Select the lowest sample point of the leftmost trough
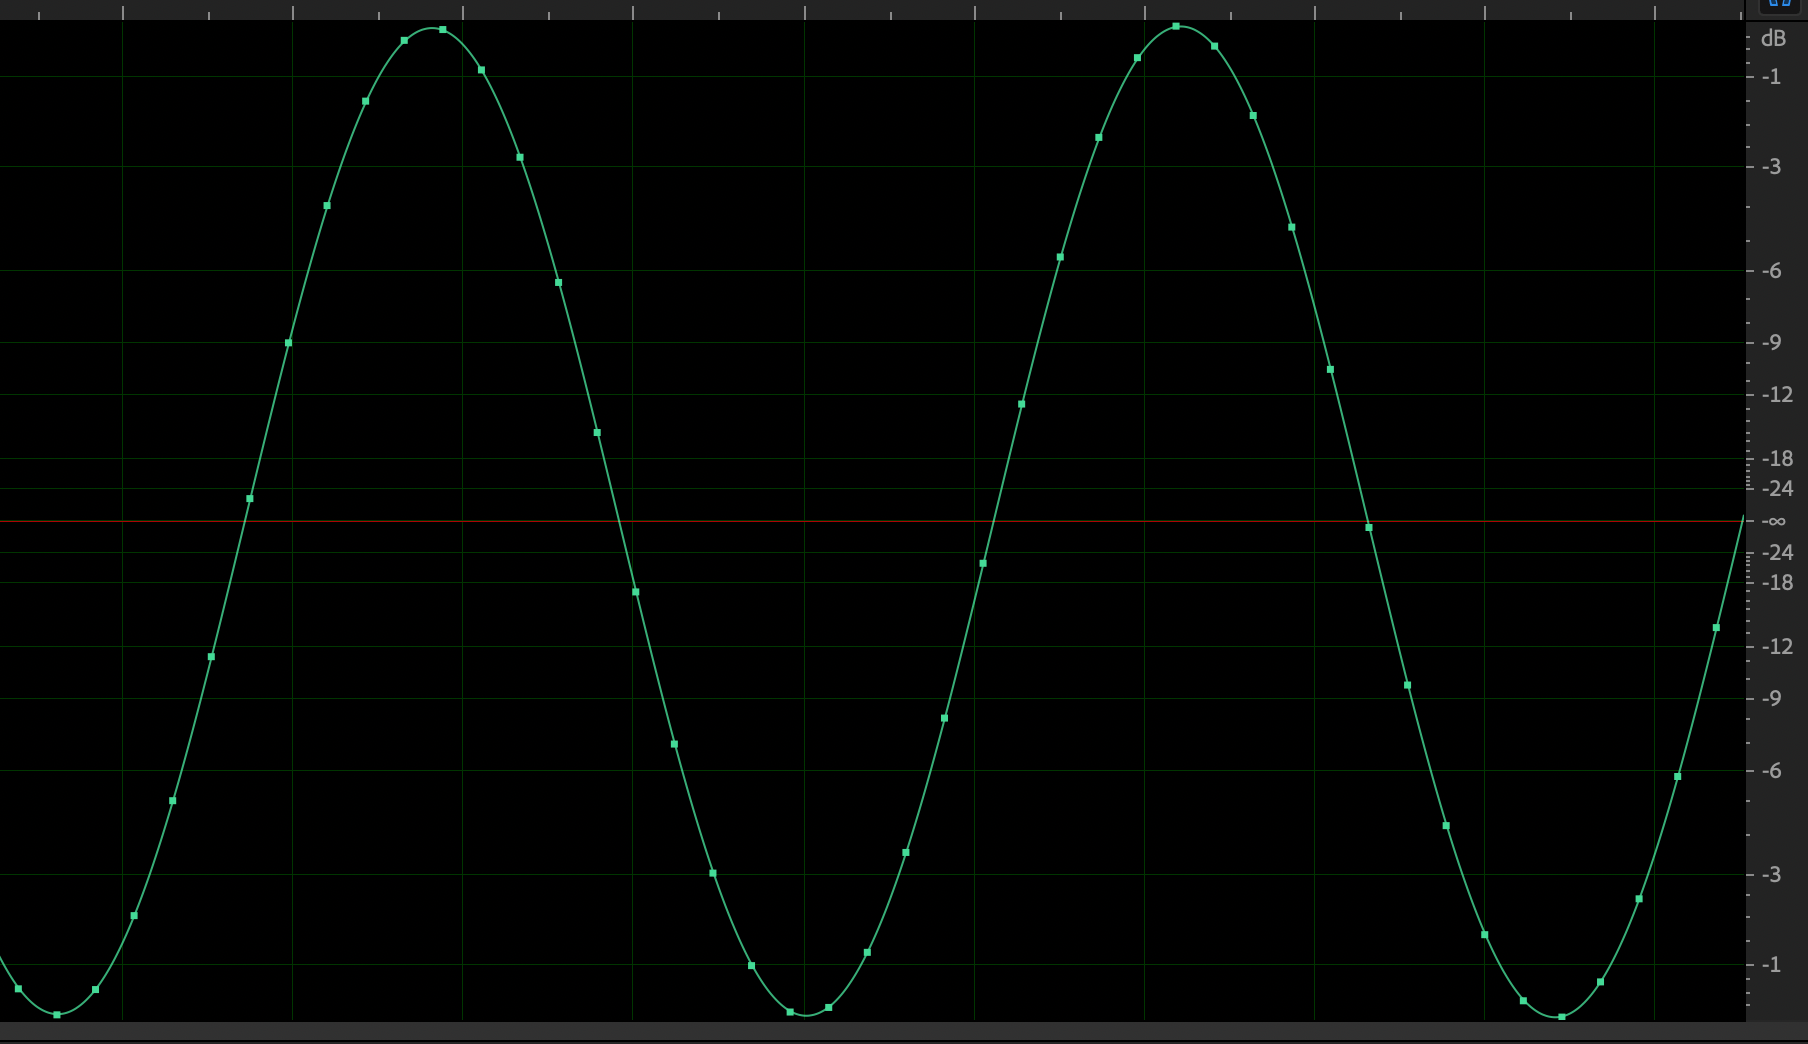This screenshot has height=1044, width=1808. pyautogui.click(x=57, y=1015)
